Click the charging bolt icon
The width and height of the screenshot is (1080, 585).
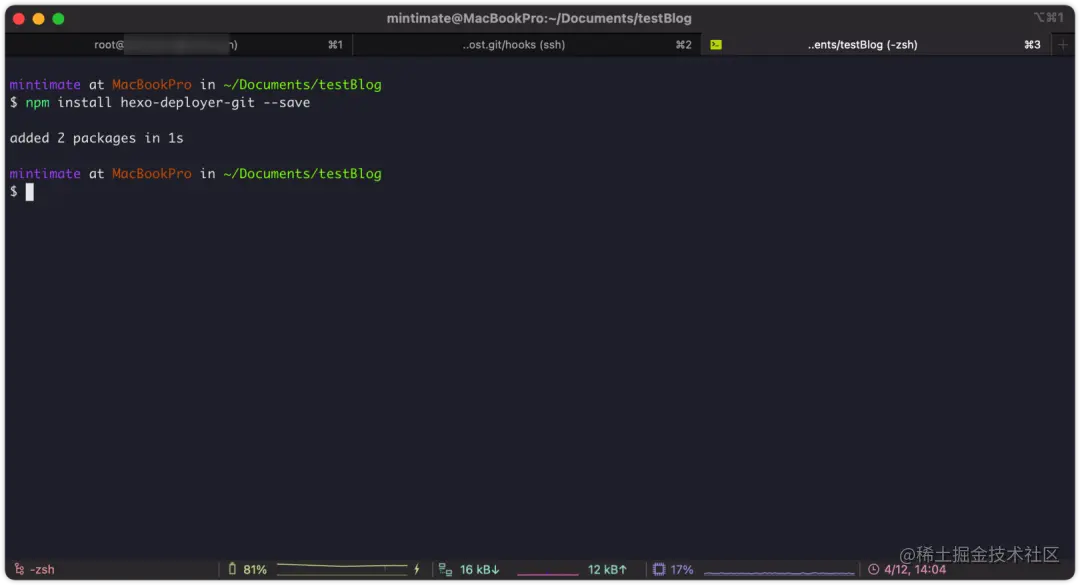pos(417,569)
